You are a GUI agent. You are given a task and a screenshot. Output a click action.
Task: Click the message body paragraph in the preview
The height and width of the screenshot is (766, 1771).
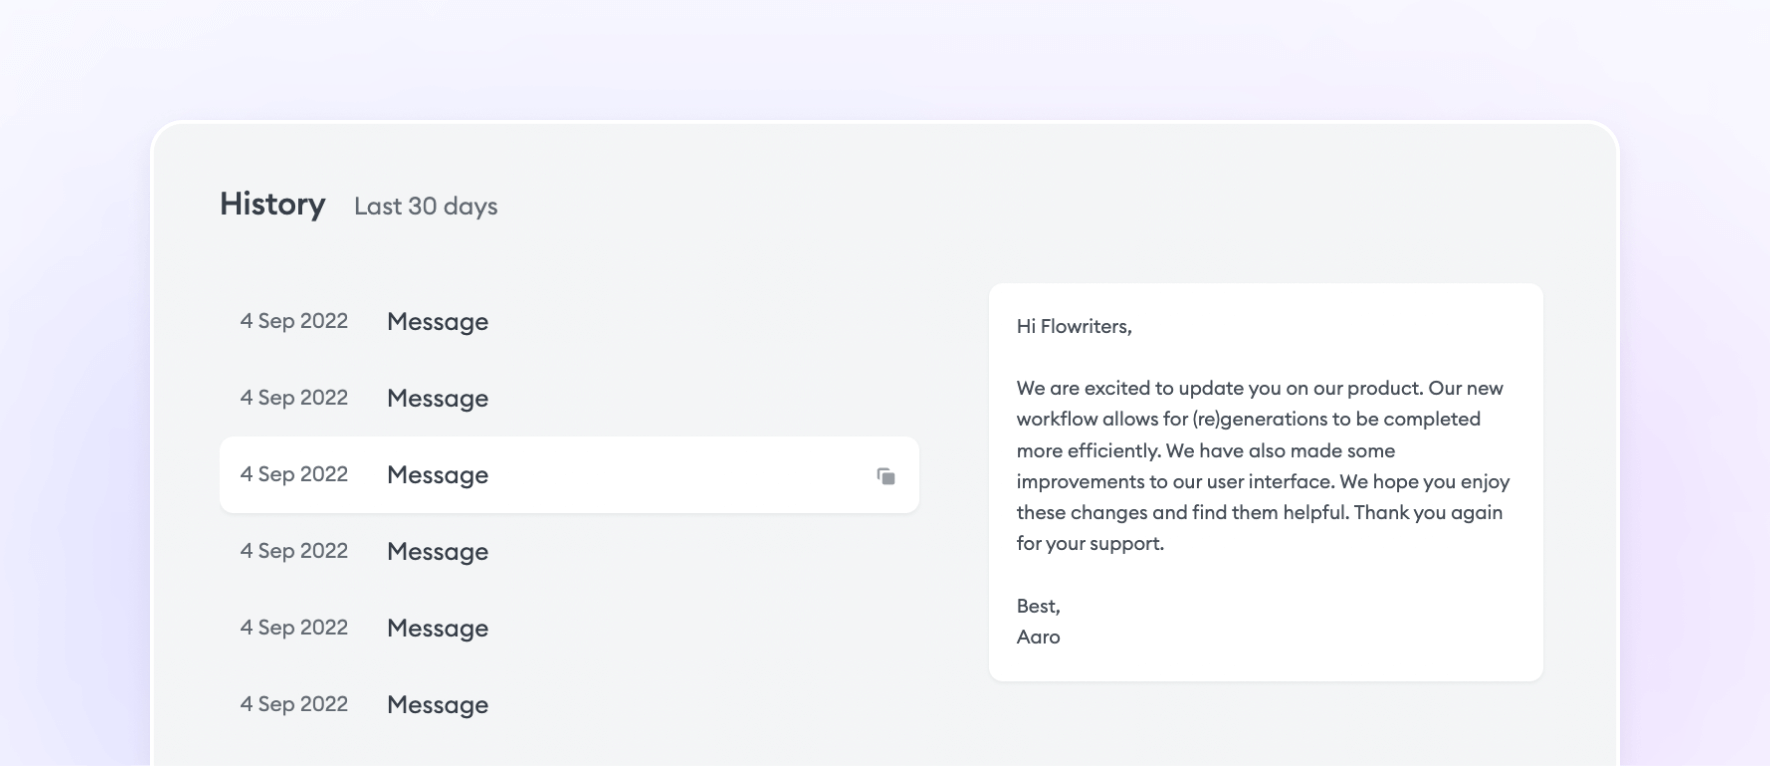1262,466
